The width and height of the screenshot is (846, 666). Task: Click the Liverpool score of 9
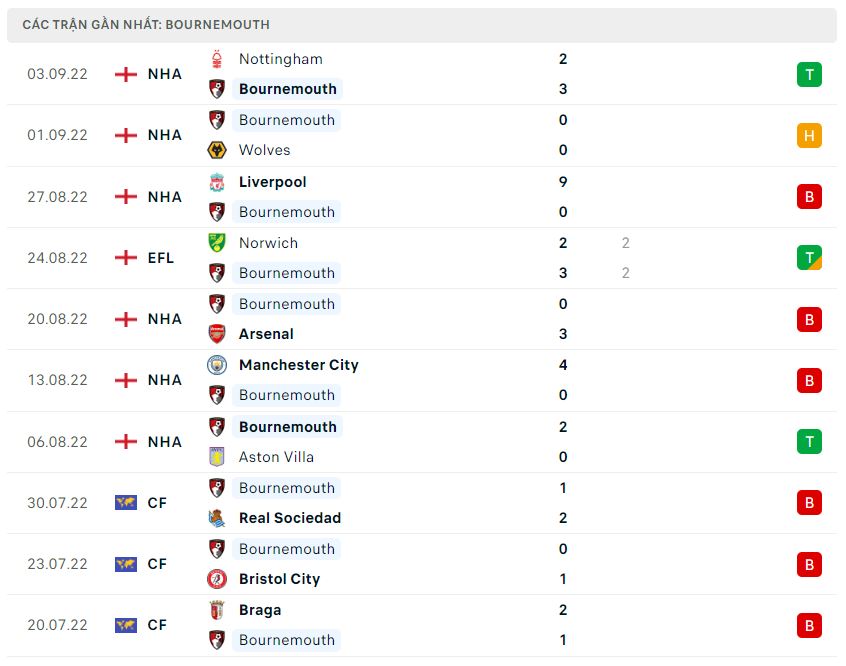pos(563,182)
